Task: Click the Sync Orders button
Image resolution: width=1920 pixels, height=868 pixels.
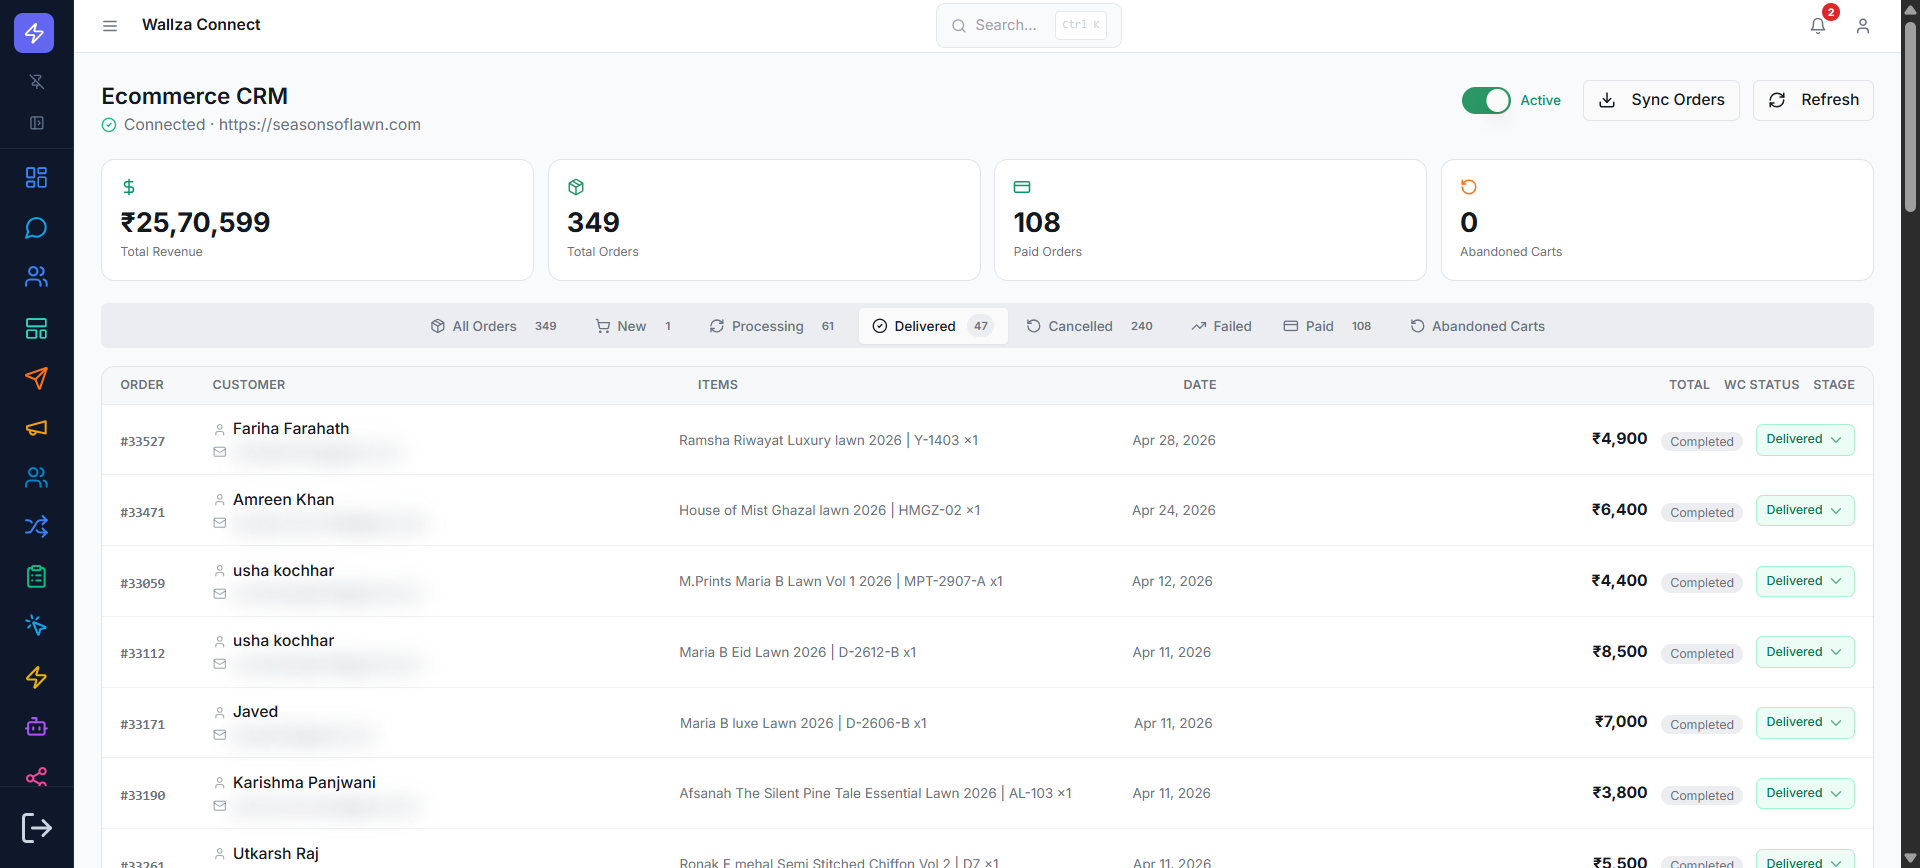Action: (x=1661, y=100)
